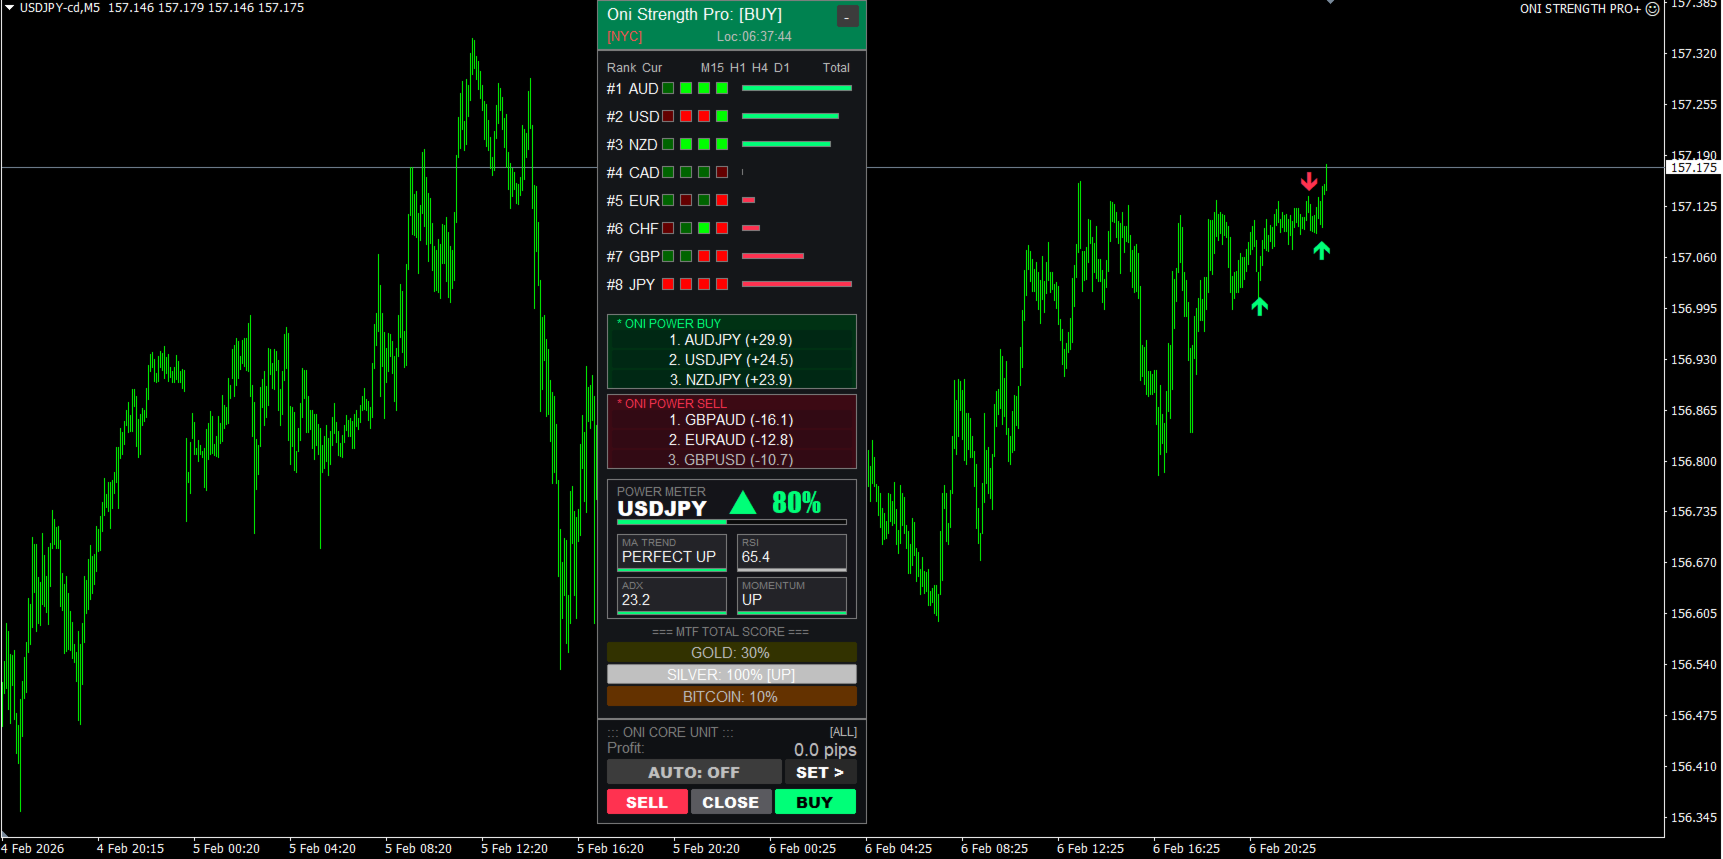1723x859 pixels.
Task: Select GBPAUD (-16.1) in Power Sell list
Action: 731,420
